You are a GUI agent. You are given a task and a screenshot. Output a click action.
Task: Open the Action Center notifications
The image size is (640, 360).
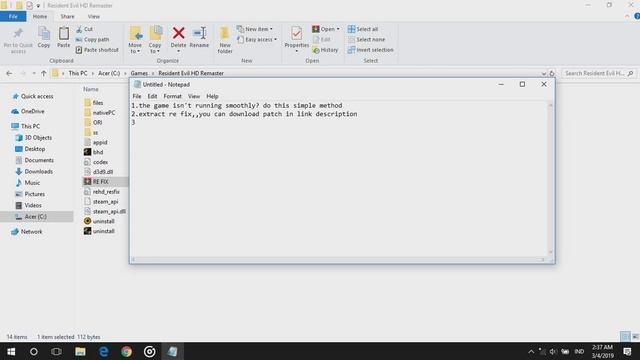[x=627, y=351]
